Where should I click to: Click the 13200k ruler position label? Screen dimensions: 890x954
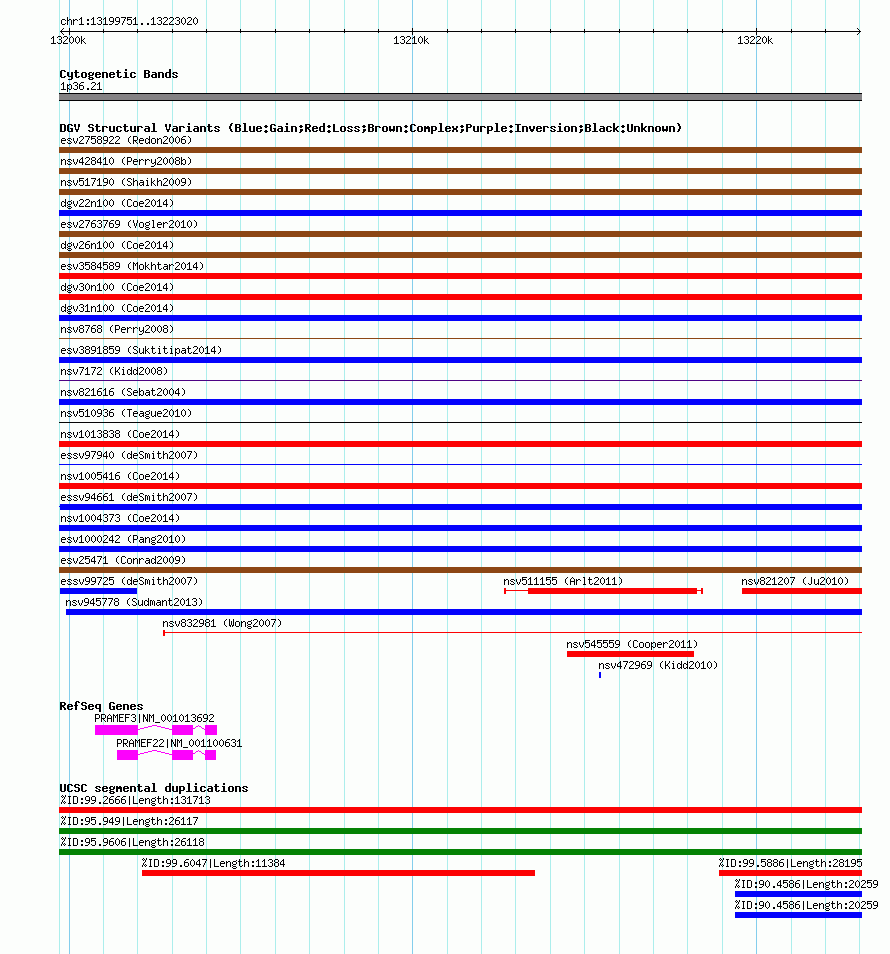pos(68,41)
